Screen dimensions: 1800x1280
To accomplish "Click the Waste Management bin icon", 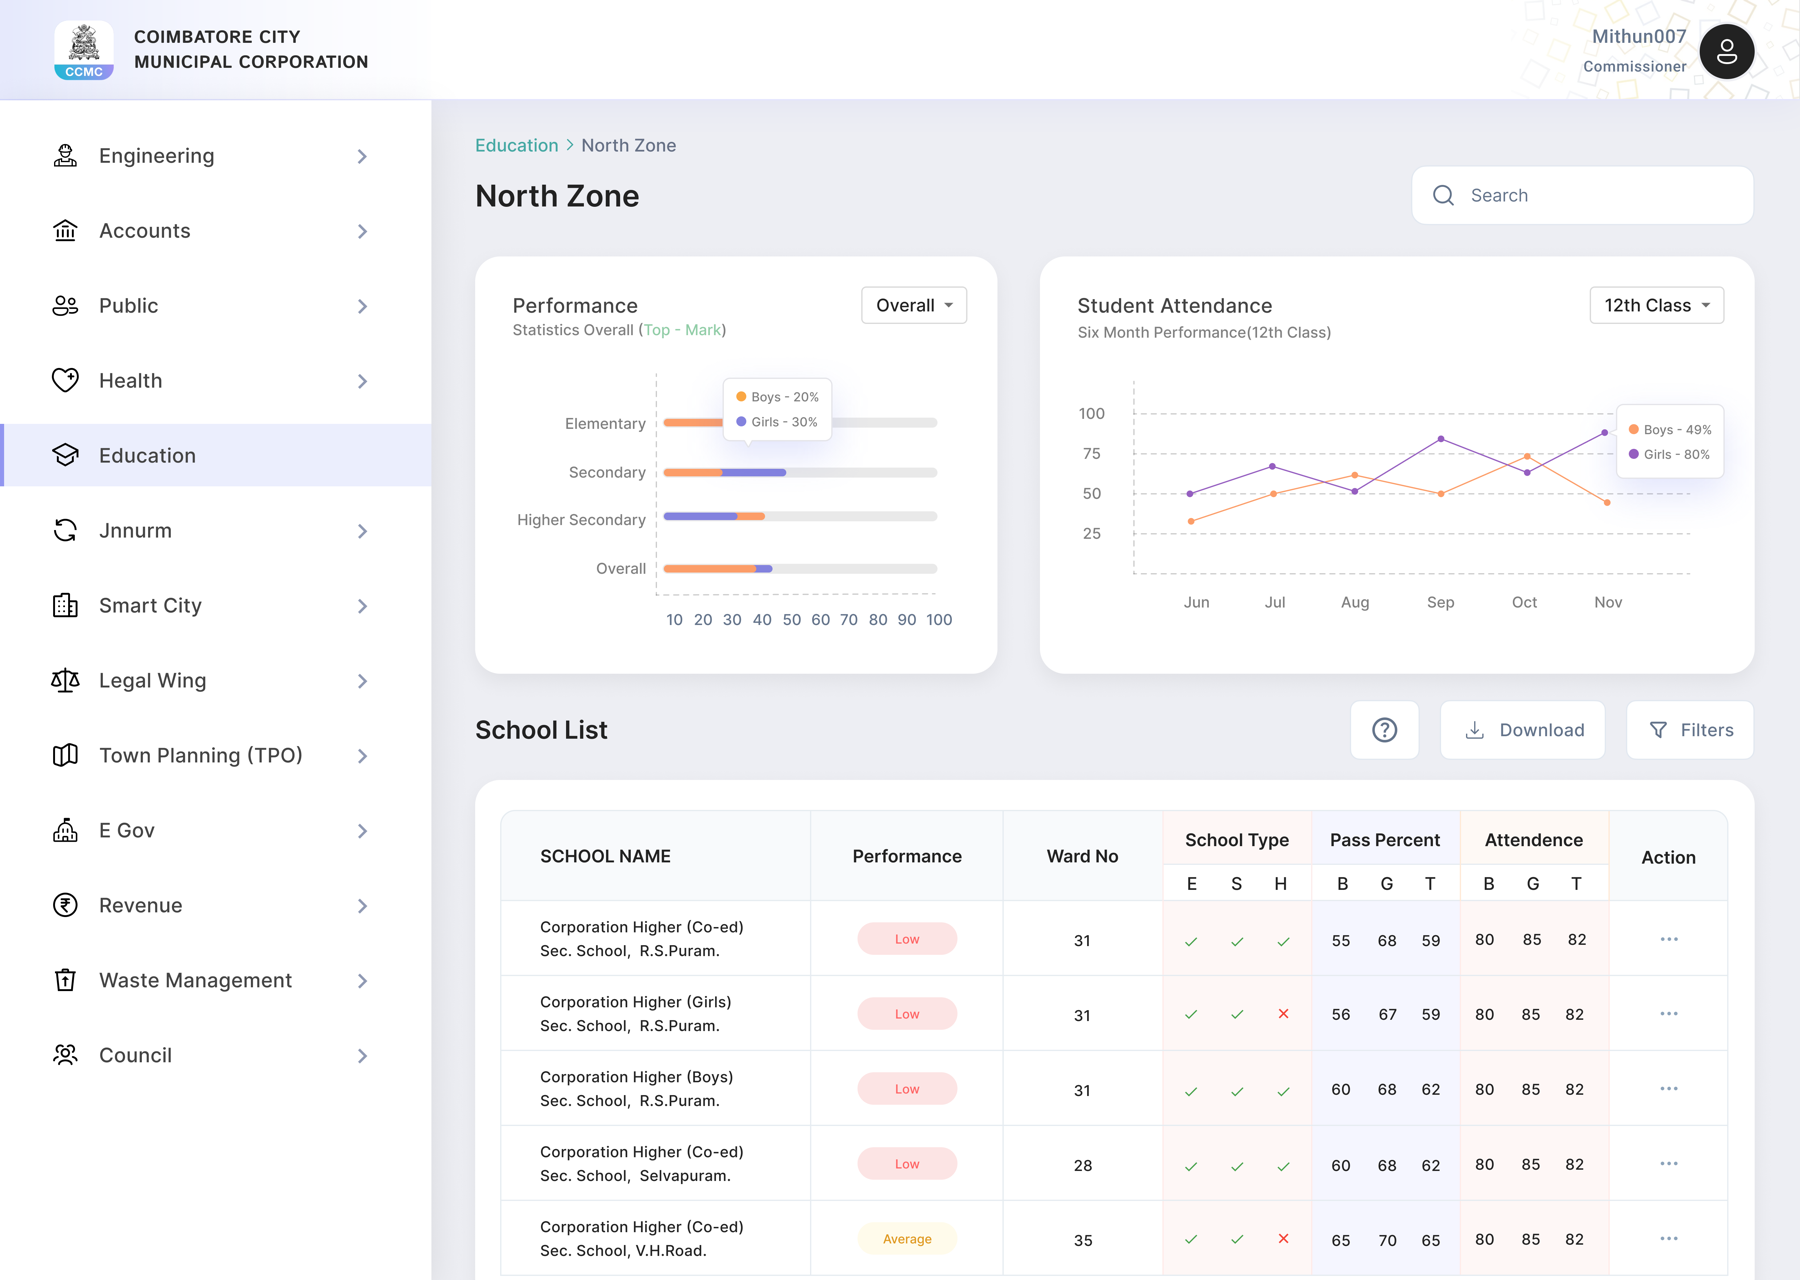I will click(x=65, y=981).
